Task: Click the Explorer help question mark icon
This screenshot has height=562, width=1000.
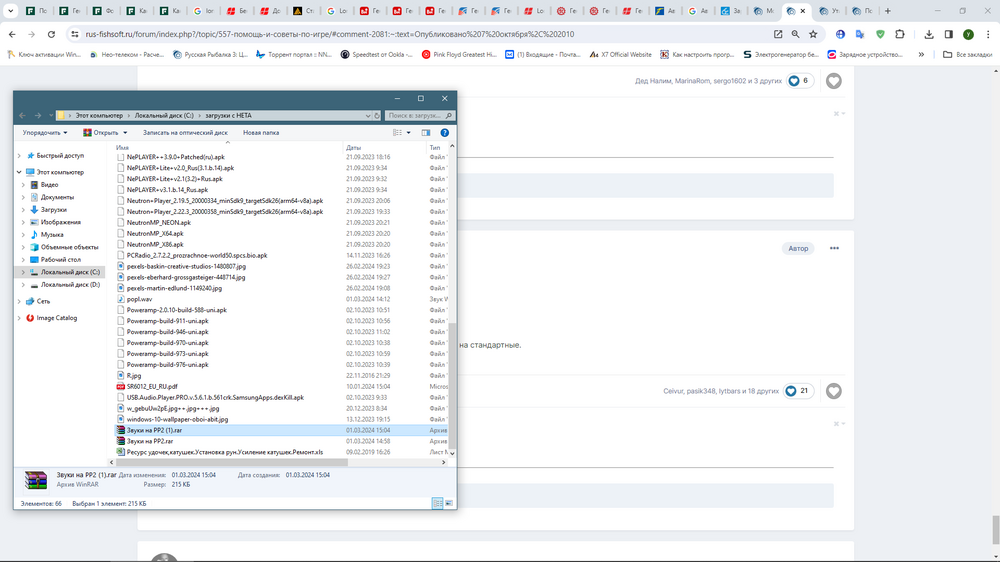Action: 445,132
